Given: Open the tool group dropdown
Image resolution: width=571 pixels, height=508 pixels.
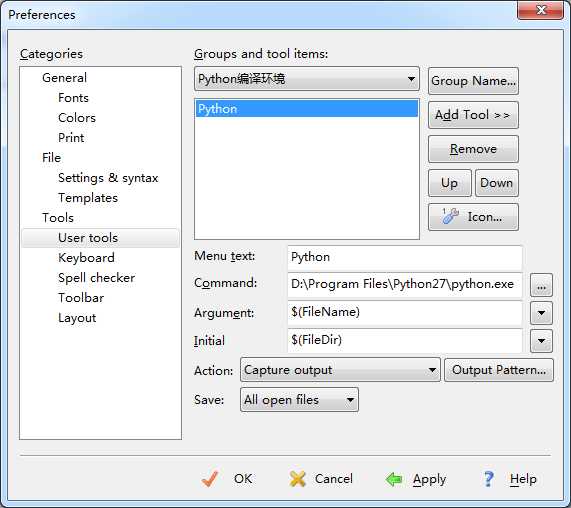Looking at the screenshot, I should (x=307, y=79).
